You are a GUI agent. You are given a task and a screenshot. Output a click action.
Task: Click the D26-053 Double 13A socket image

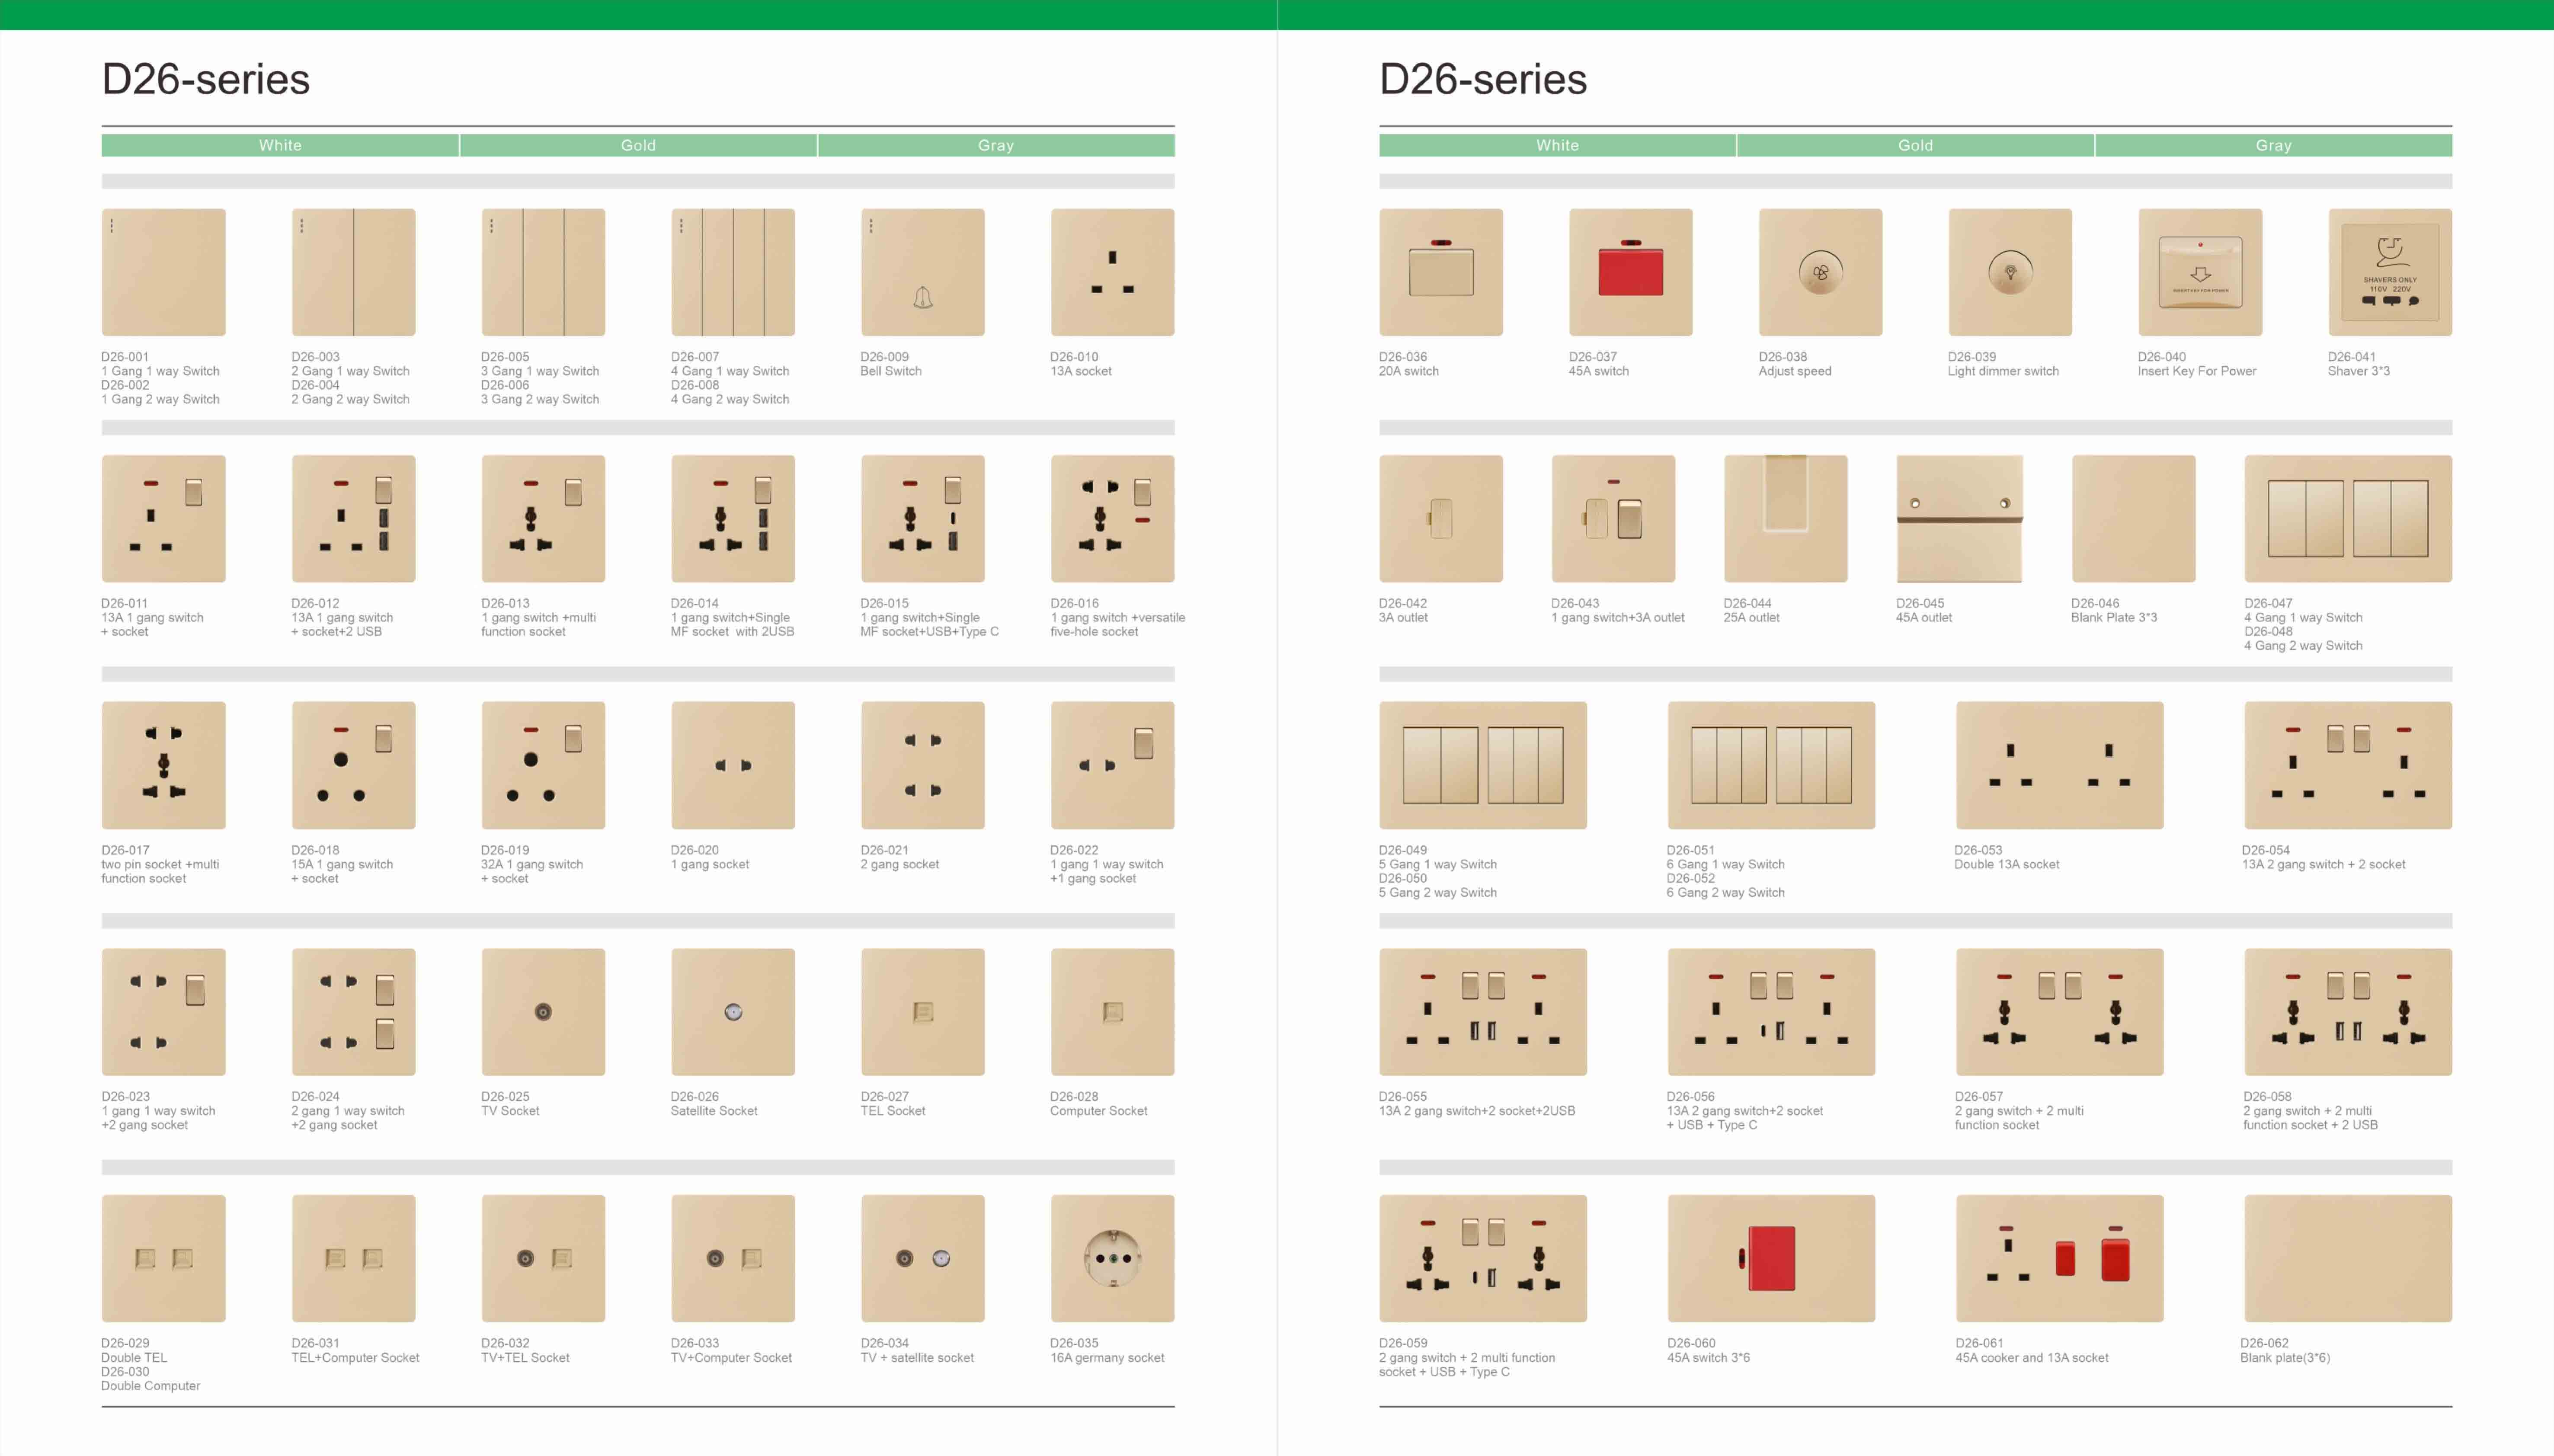click(2060, 765)
